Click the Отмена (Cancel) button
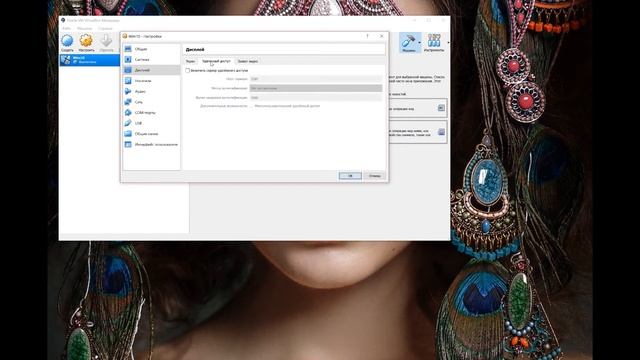 [x=374, y=176]
